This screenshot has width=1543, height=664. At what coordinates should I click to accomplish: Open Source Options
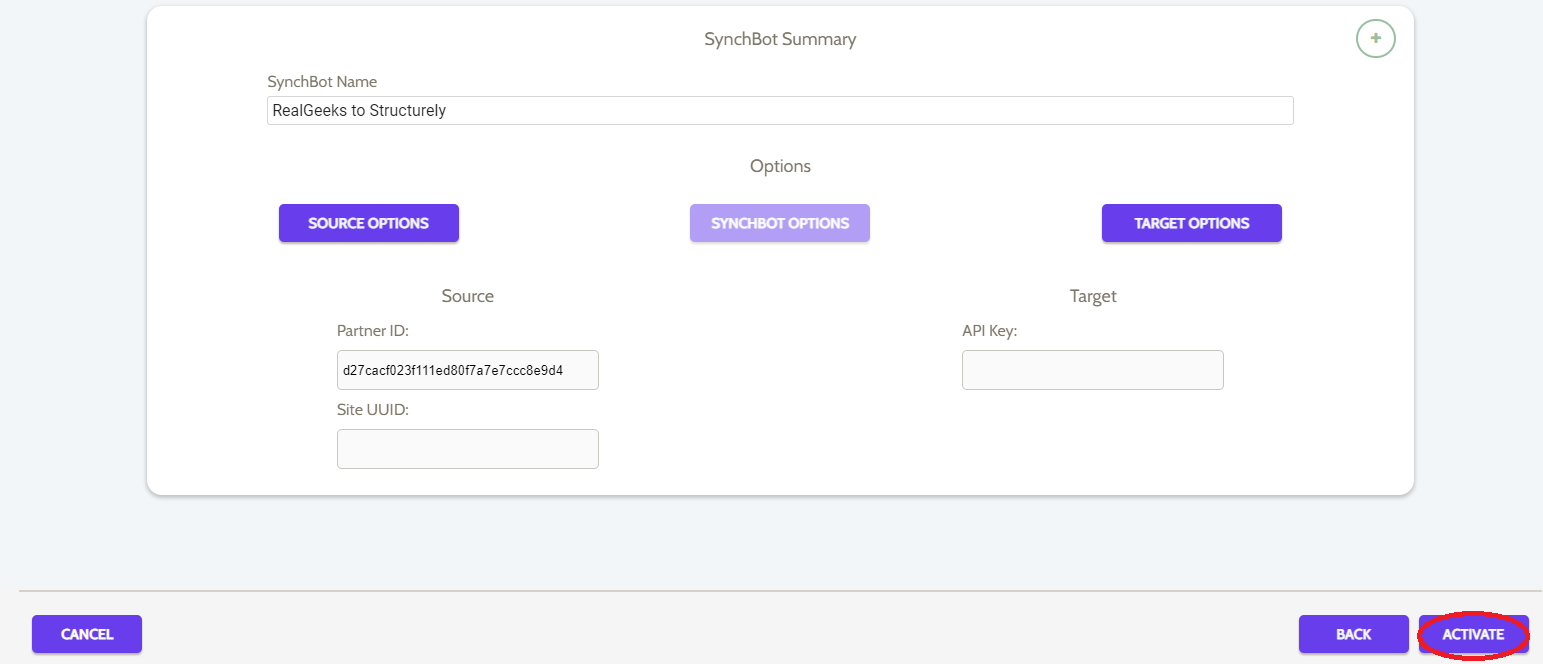[369, 223]
